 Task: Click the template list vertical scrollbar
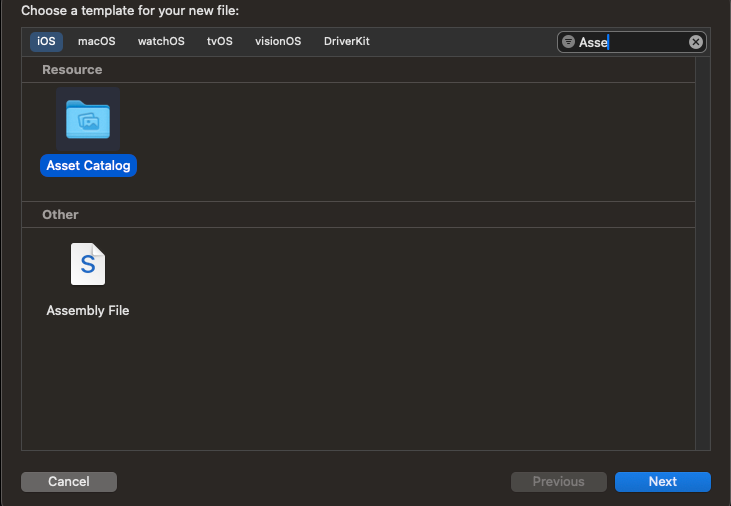(703, 253)
